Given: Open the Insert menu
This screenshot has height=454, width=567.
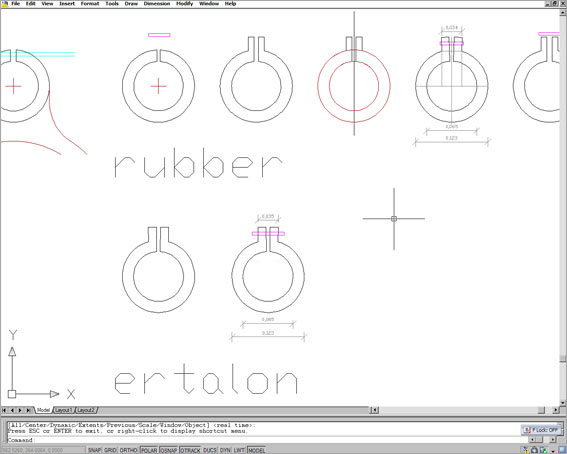Looking at the screenshot, I should point(67,4).
